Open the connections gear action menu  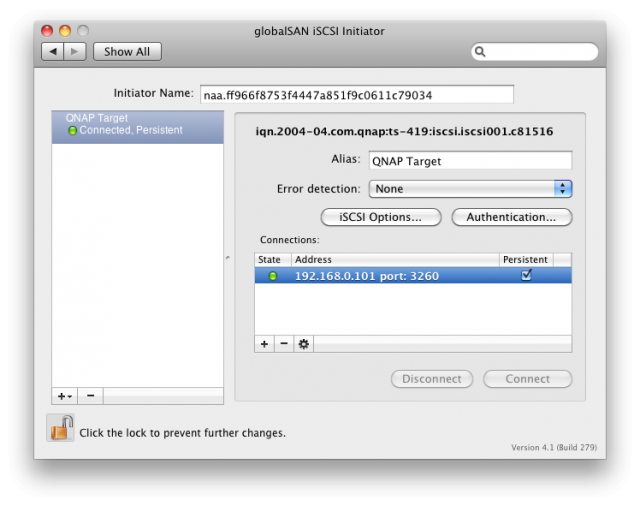tap(303, 344)
